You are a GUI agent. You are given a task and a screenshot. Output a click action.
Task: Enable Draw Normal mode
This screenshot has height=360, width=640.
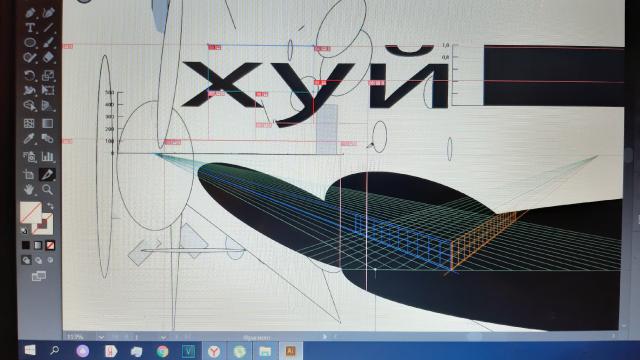coord(26,260)
